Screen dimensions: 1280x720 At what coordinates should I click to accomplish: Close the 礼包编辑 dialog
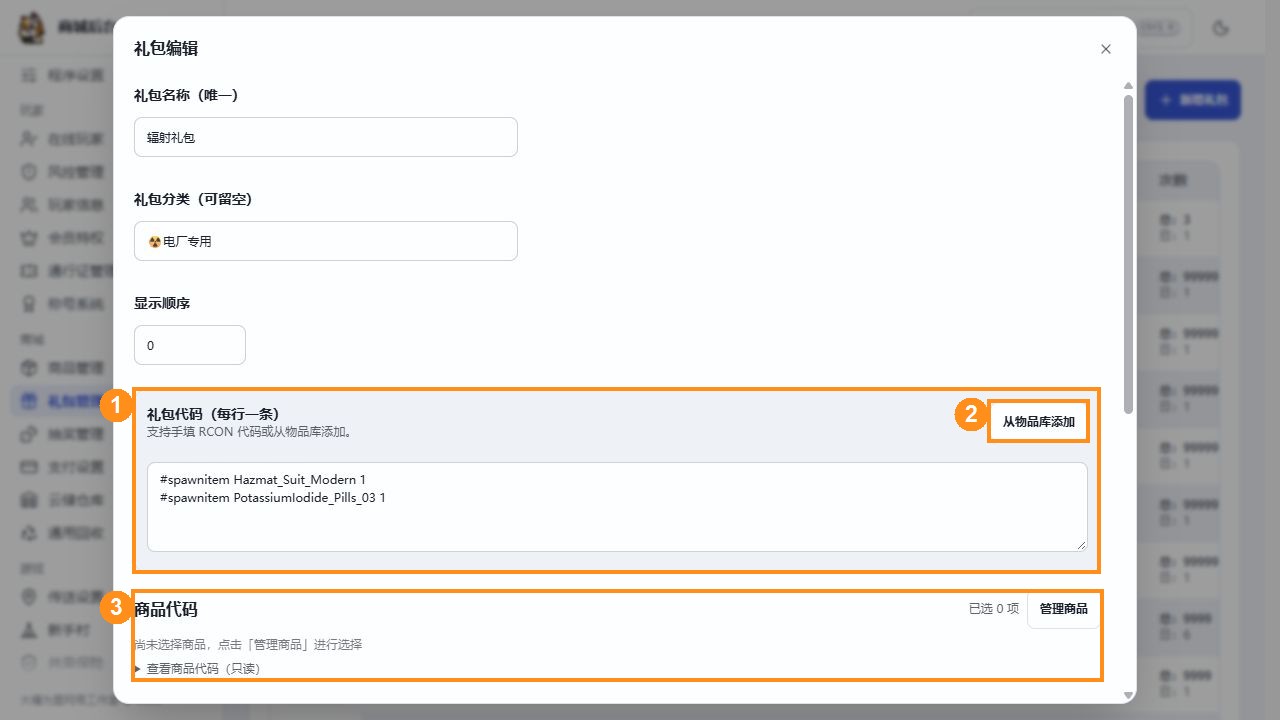pos(1105,49)
